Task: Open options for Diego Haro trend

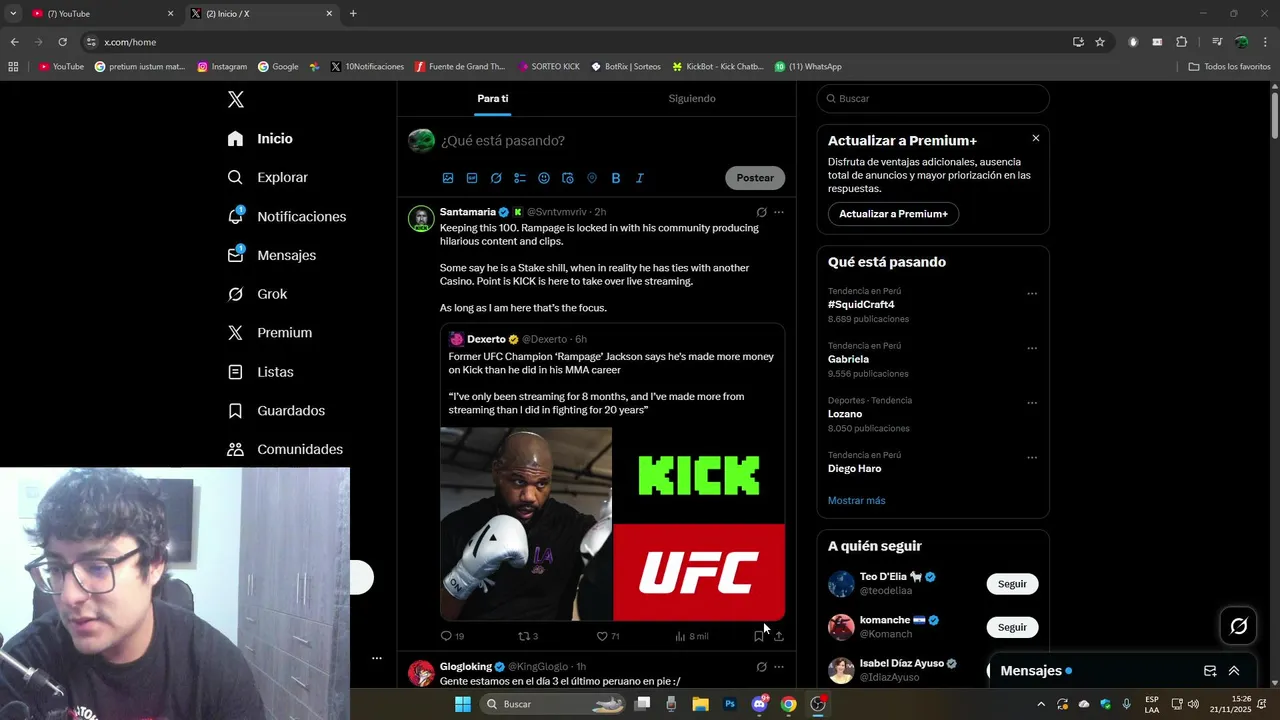Action: point(1032,458)
